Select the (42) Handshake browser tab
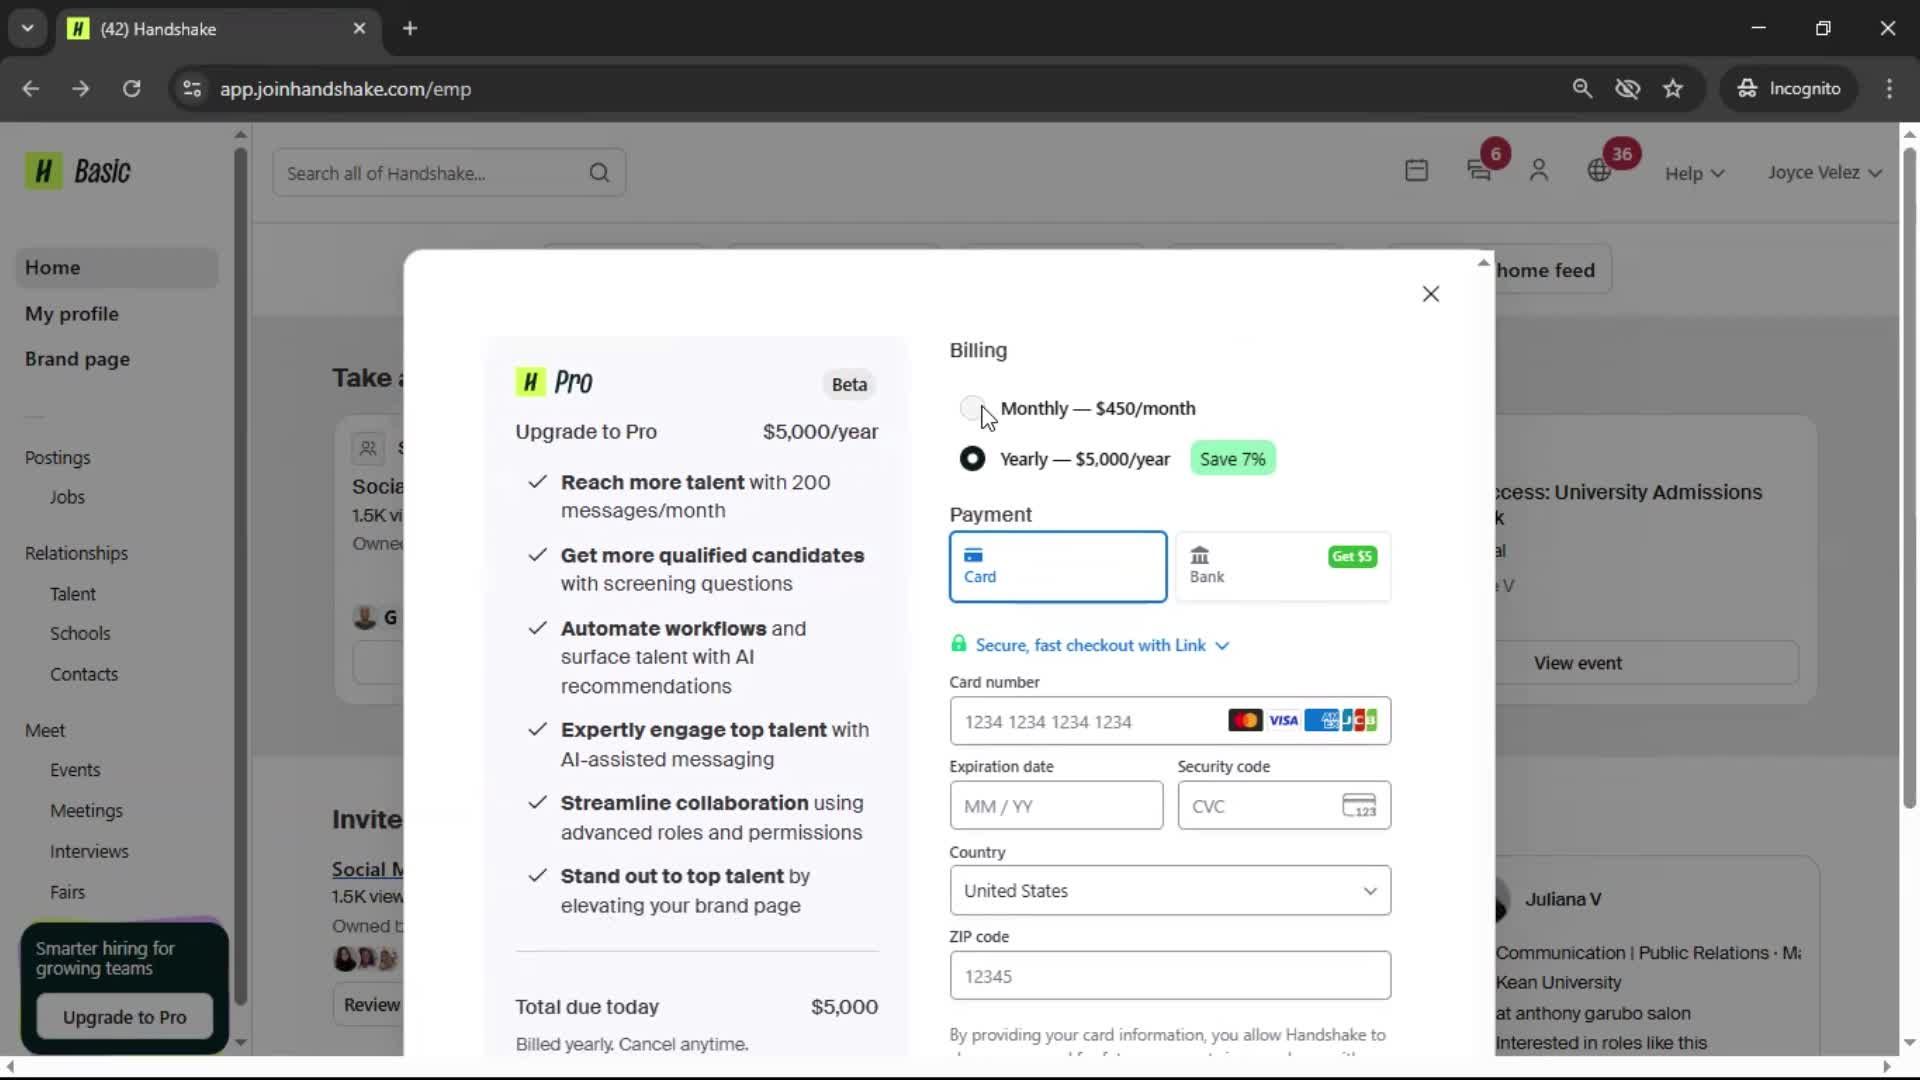Image resolution: width=1920 pixels, height=1080 pixels. (x=218, y=29)
